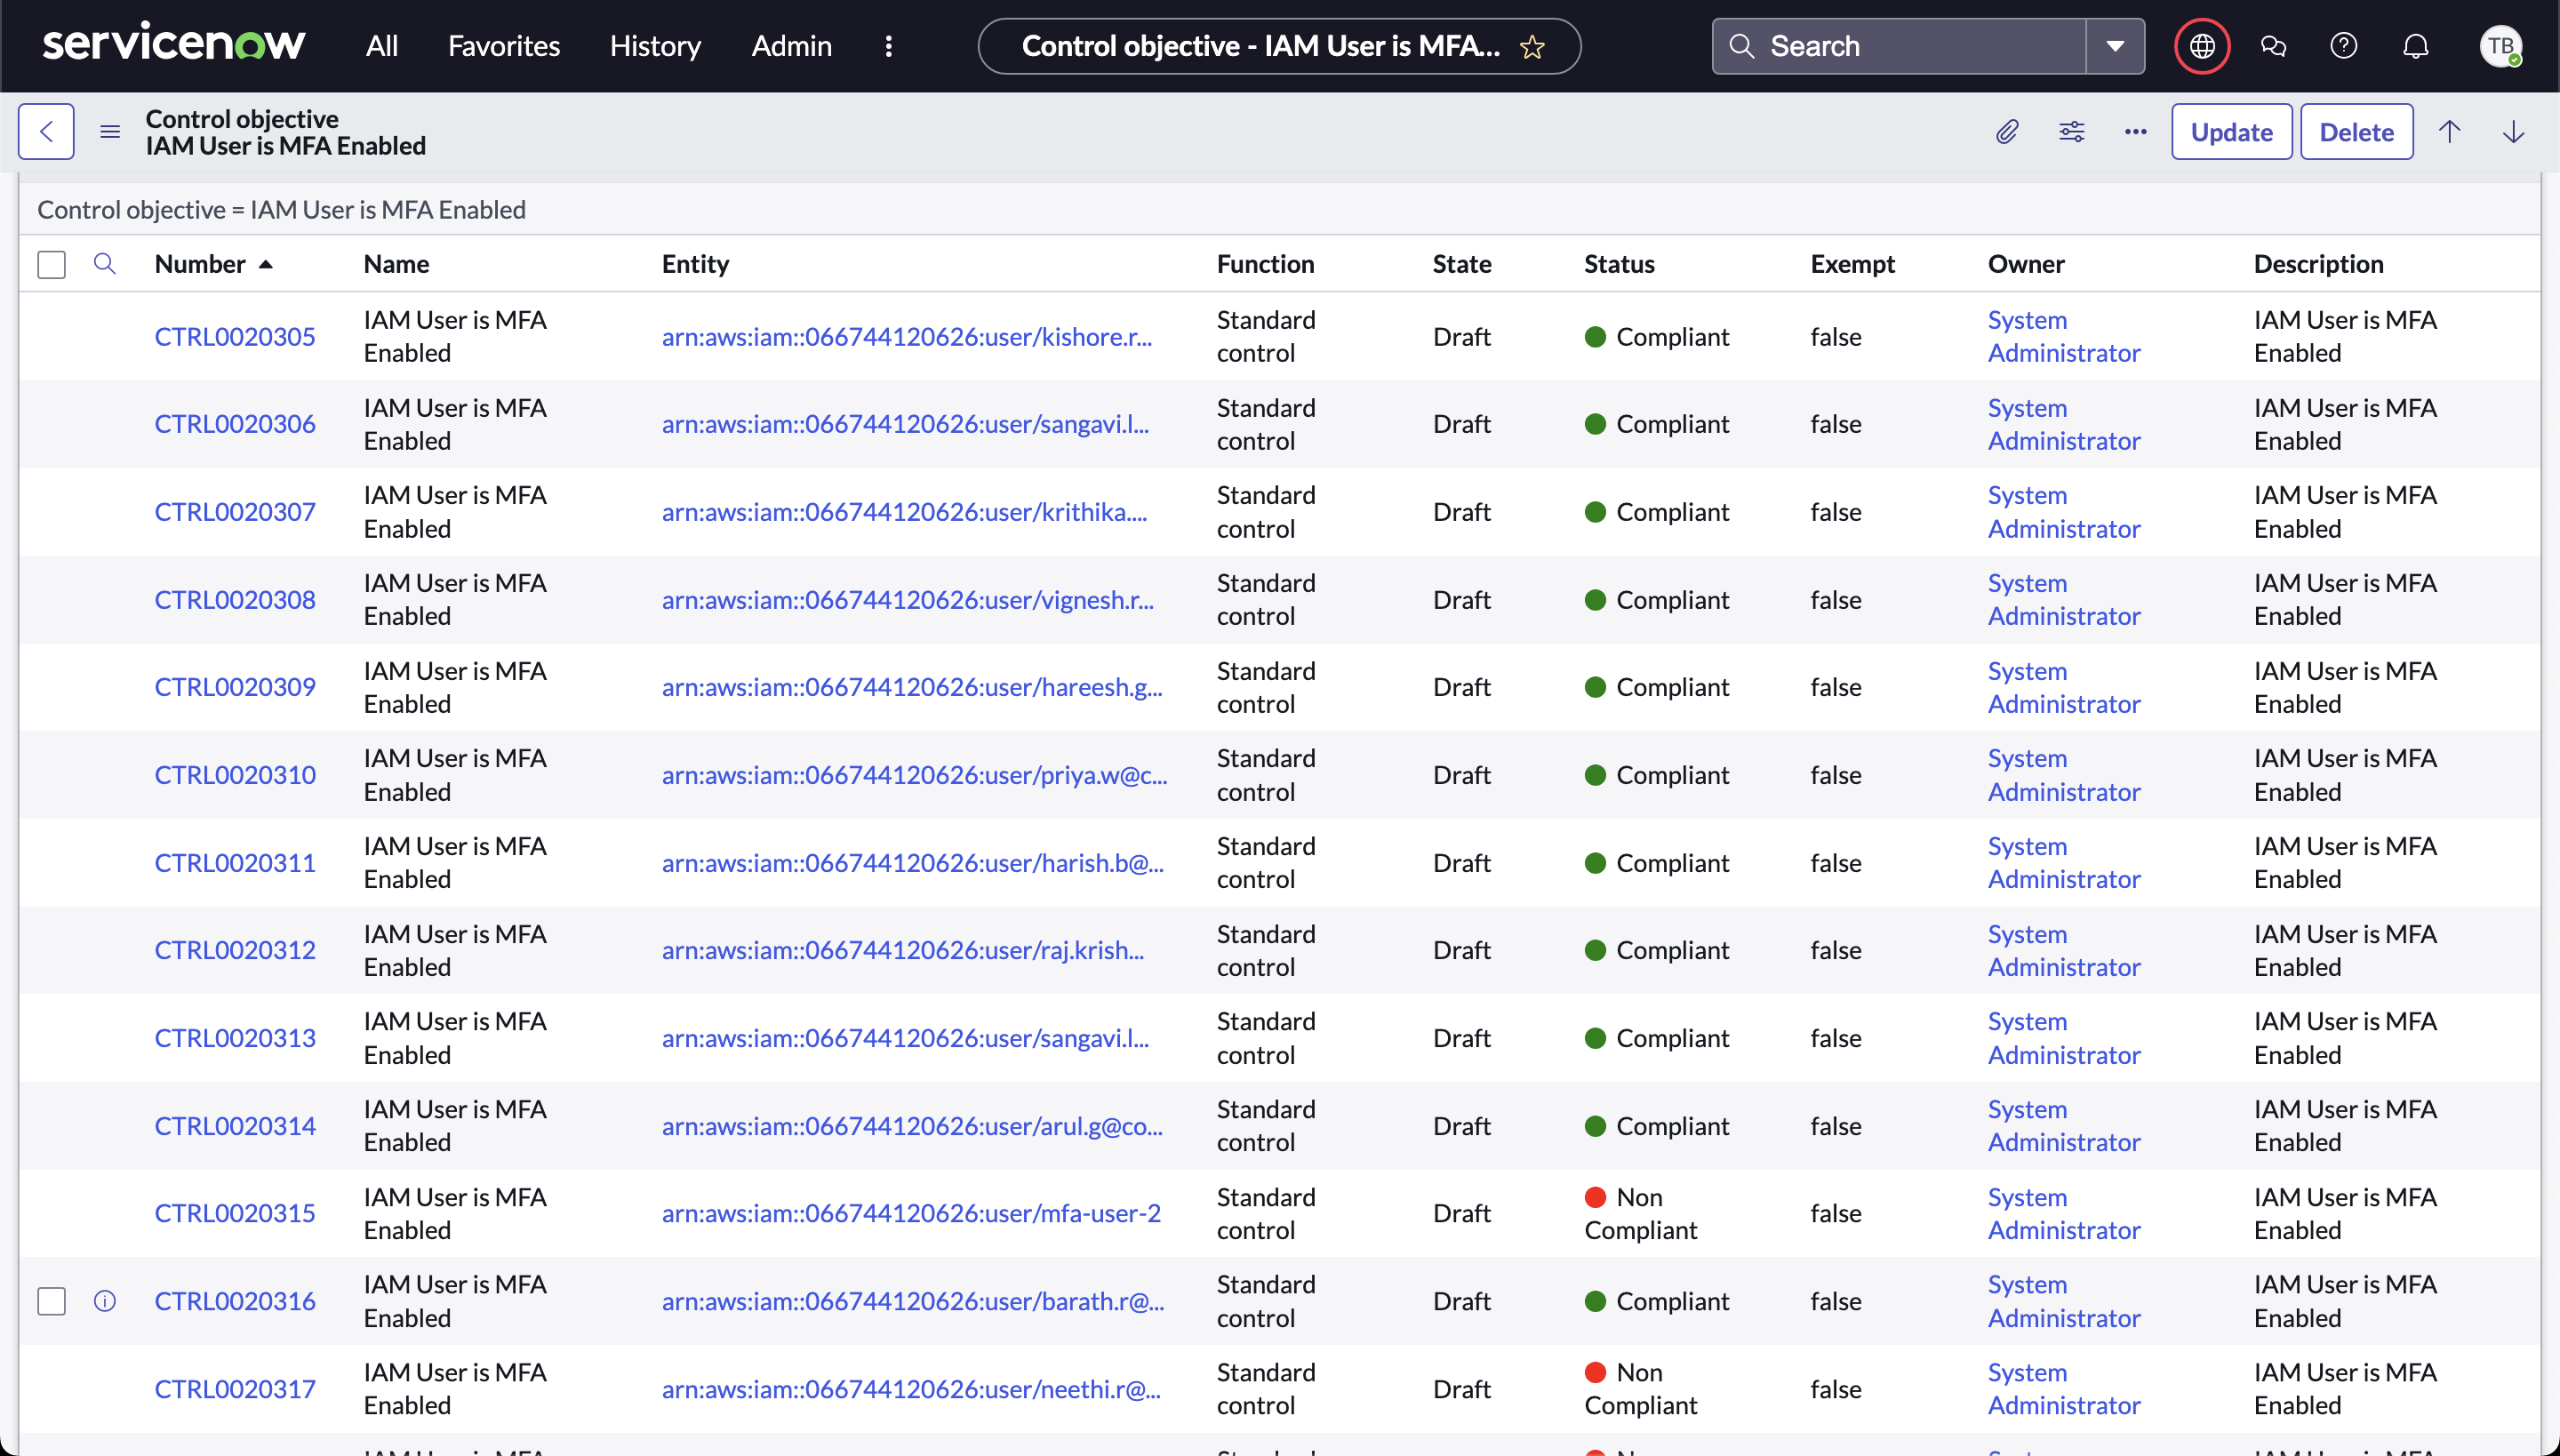
Task: Star the Control objective page as favorite
Action: pyautogui.click(x=1532, y=47)
